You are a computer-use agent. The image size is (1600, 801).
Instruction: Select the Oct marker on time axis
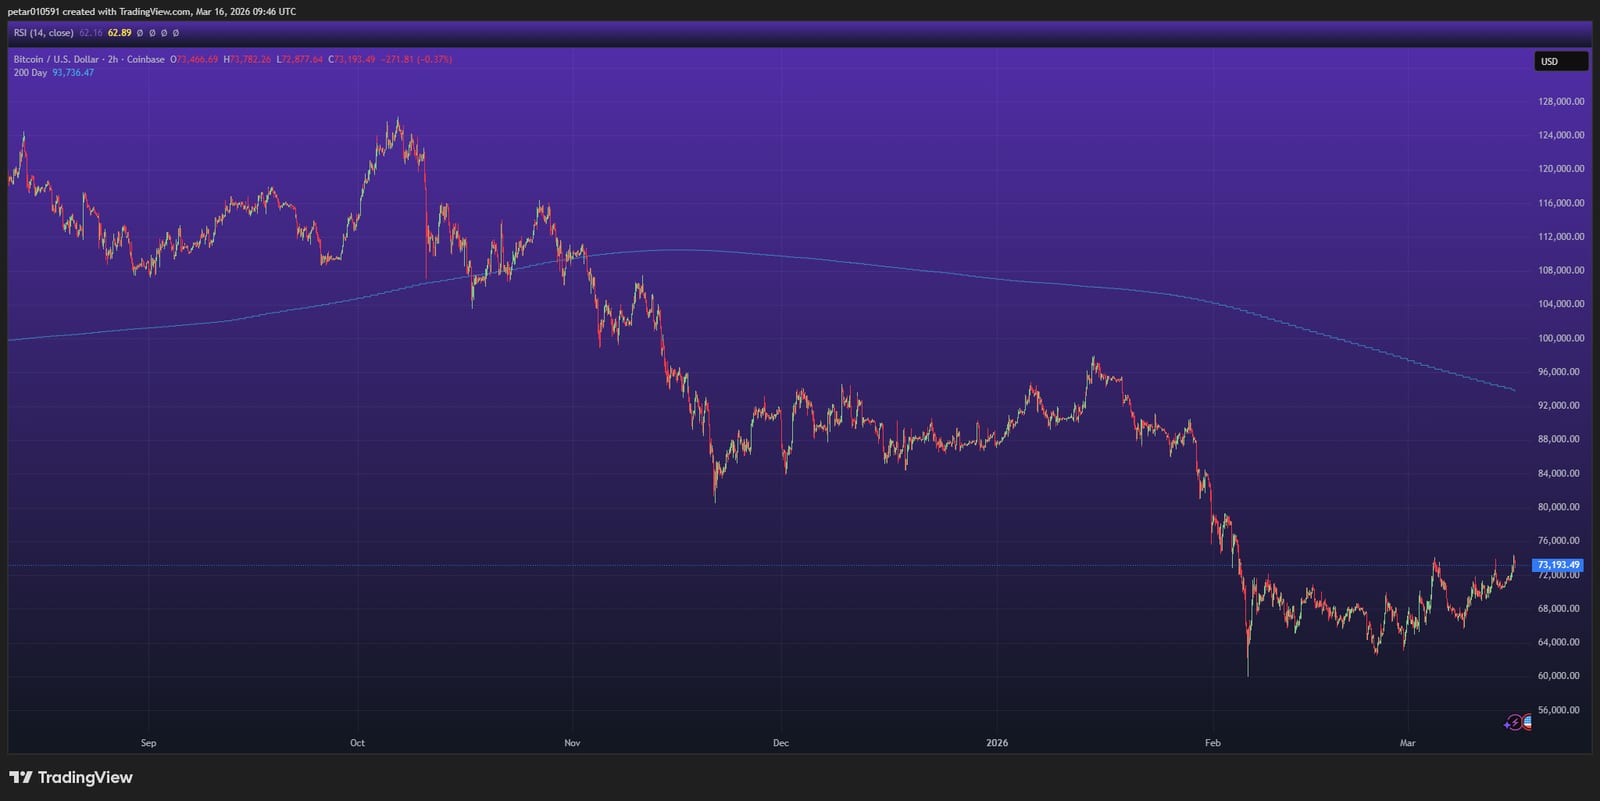click(x=357, y=743)
